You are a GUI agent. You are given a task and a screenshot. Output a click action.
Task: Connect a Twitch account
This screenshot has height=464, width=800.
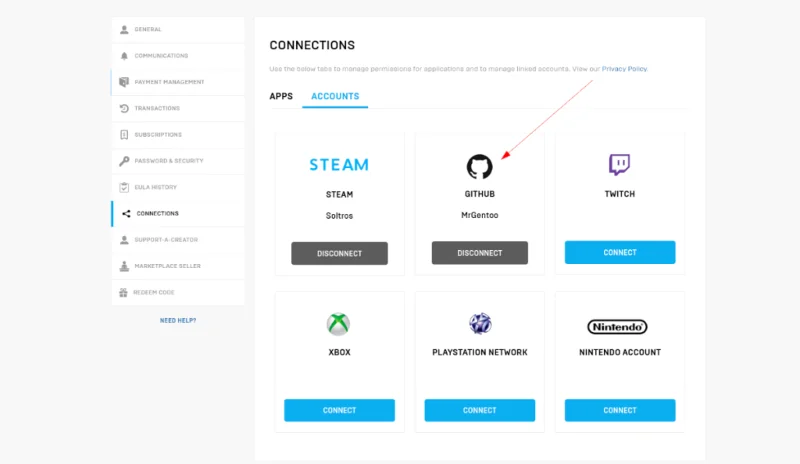pyautogui.click(x=620, y=252)
